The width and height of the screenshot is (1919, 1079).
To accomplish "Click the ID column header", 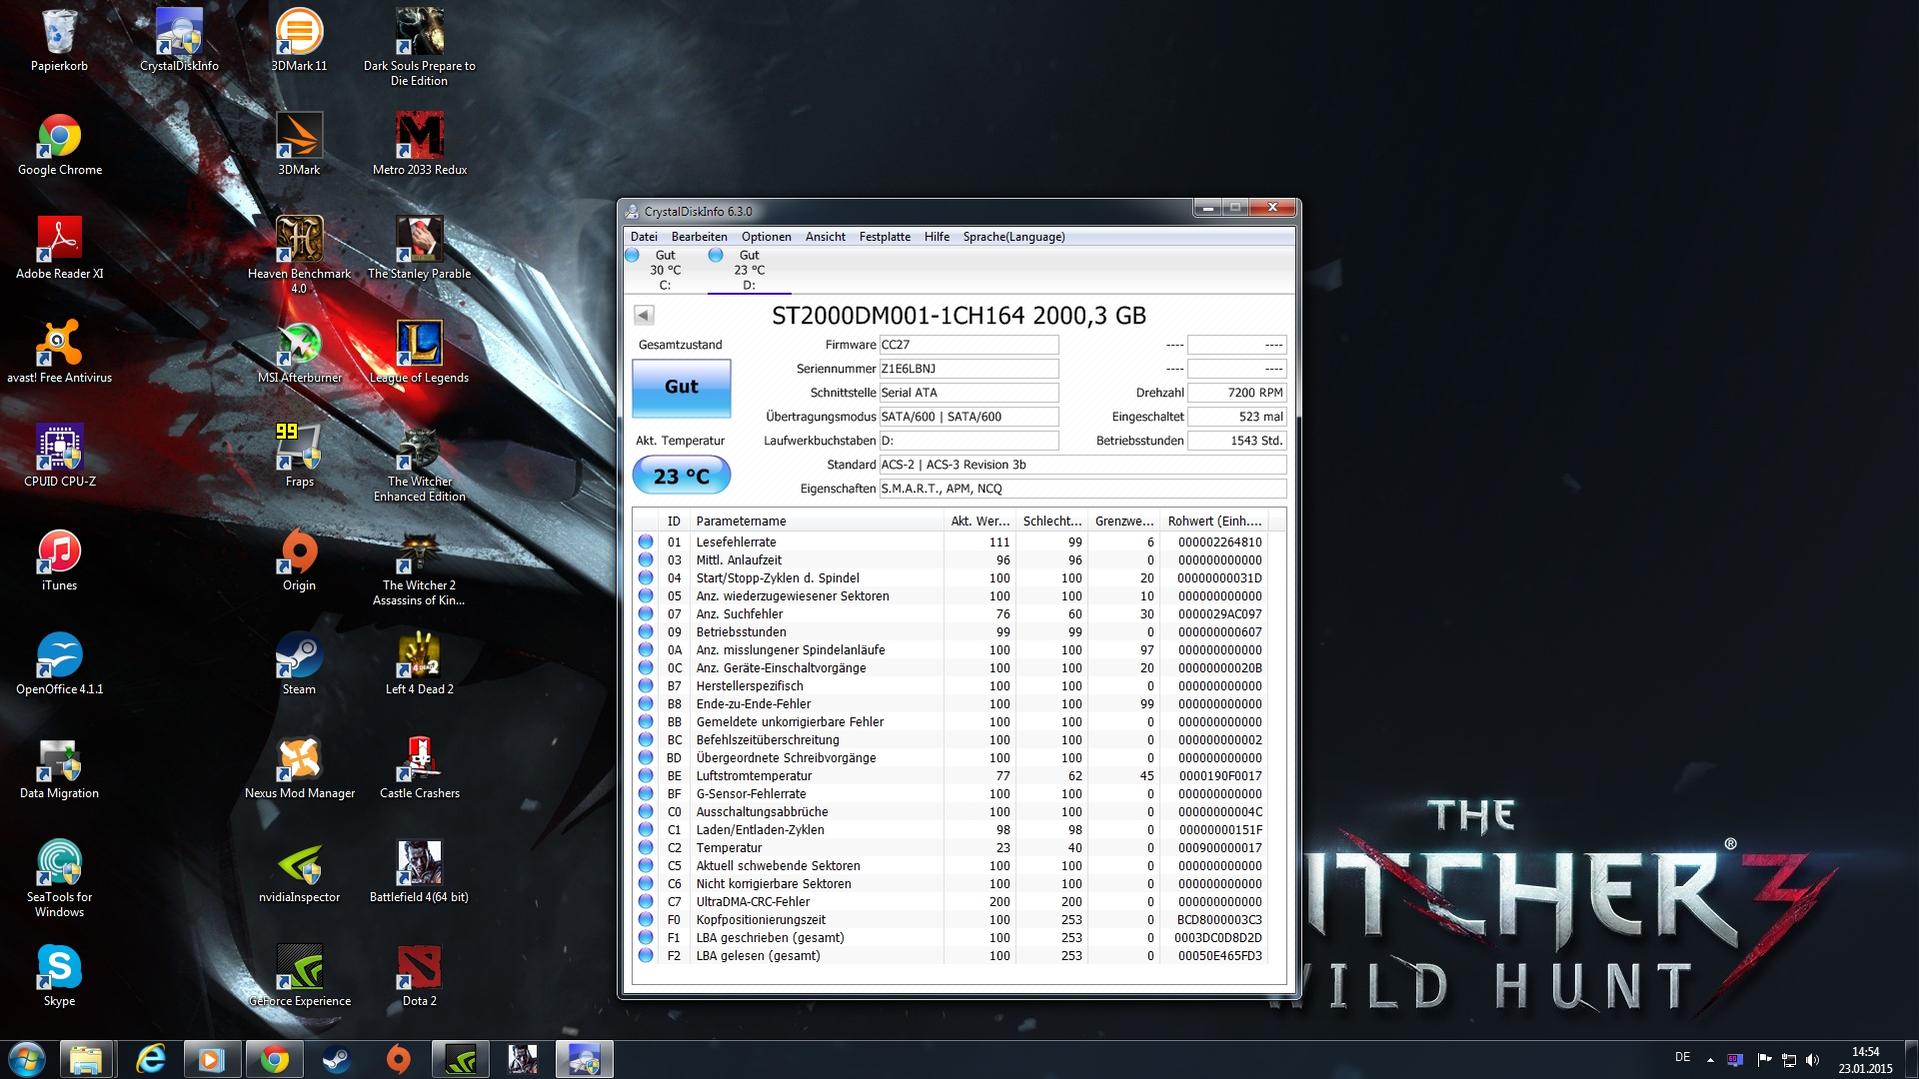I will 674,521.
